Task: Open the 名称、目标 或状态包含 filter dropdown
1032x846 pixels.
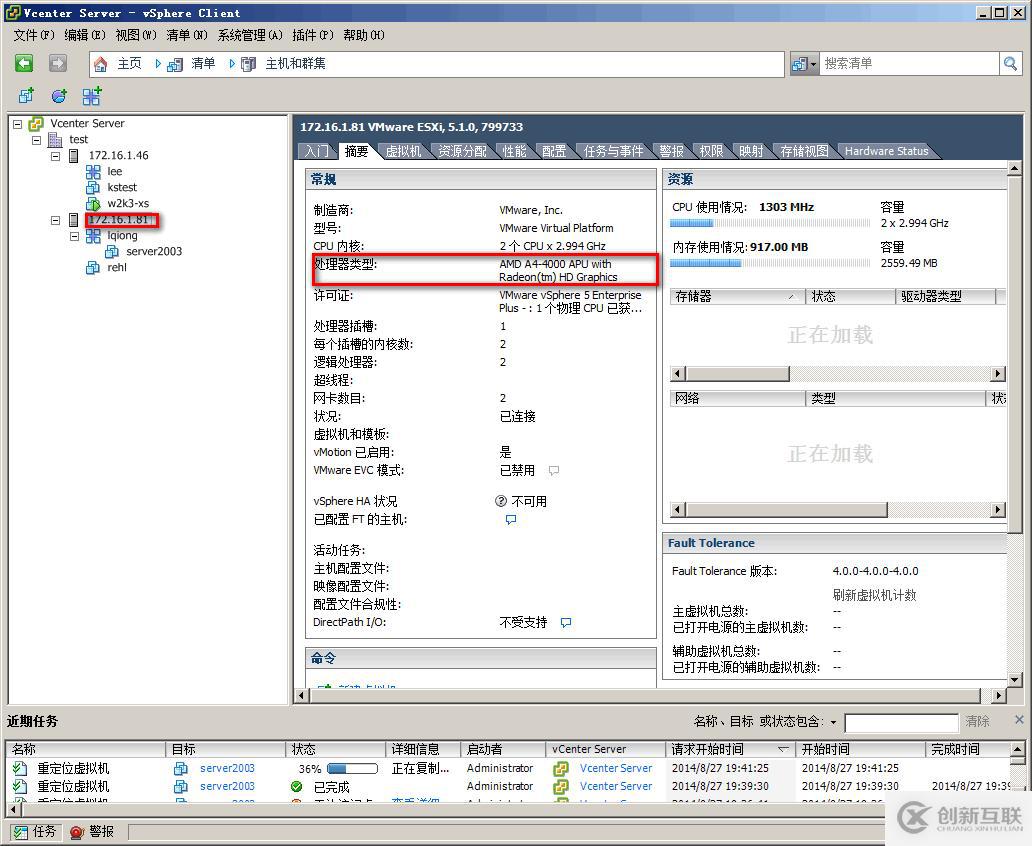Action: tap(833, 722)
